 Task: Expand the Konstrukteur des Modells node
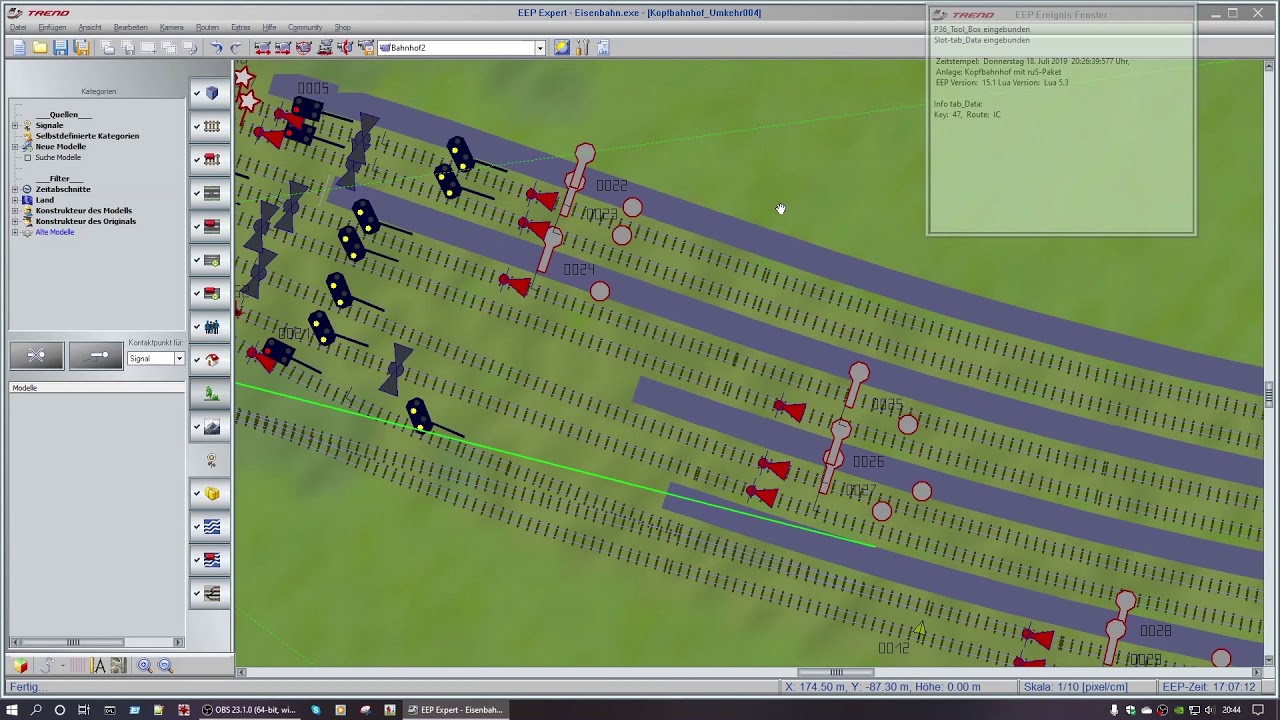tap(15, 211)
